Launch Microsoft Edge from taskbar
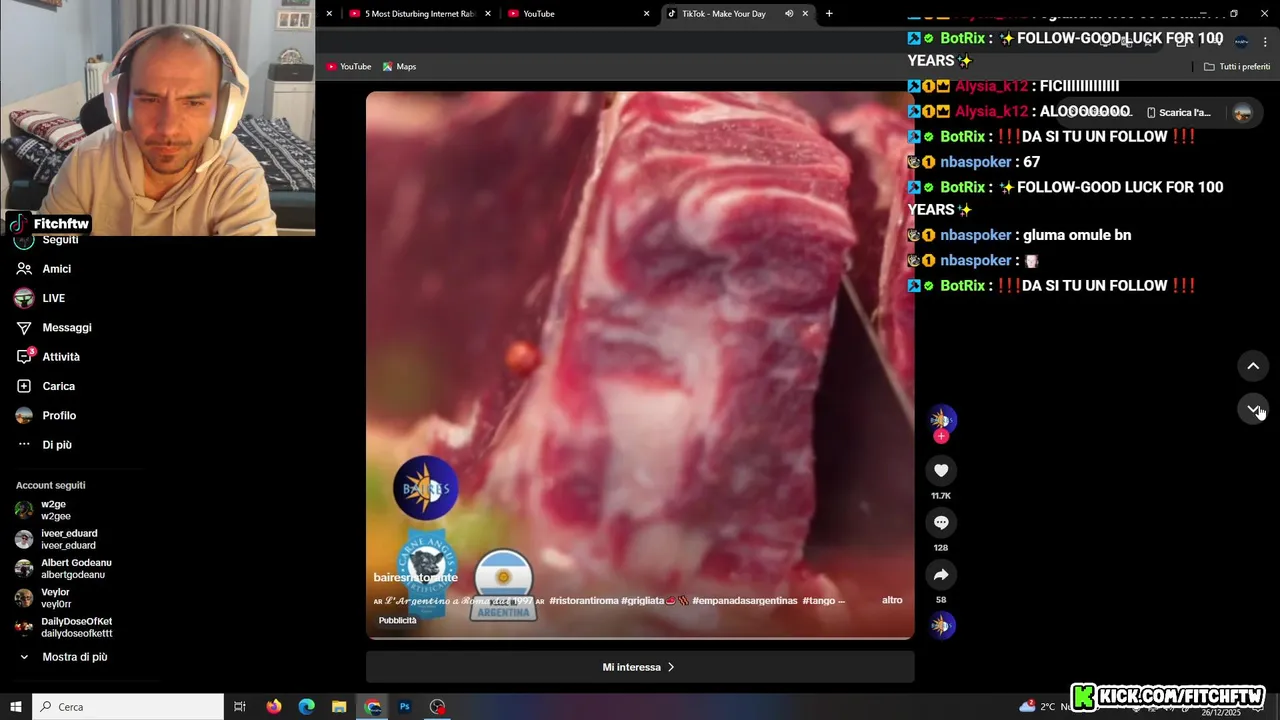Viewport: 1280px width, 720px height. pyautogui.click(x=307, y=707)
